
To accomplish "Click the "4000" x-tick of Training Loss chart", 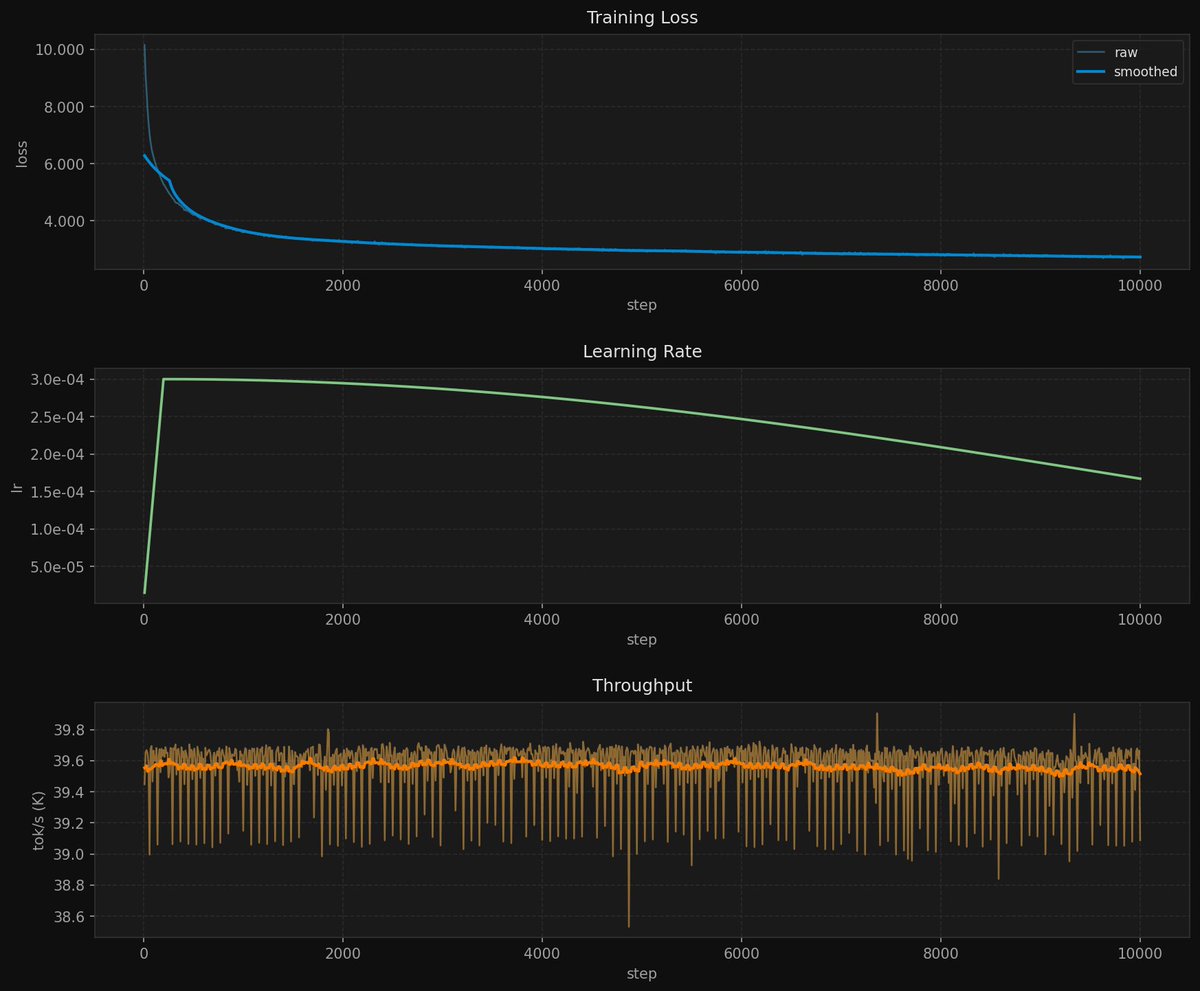I will point(542,285).
